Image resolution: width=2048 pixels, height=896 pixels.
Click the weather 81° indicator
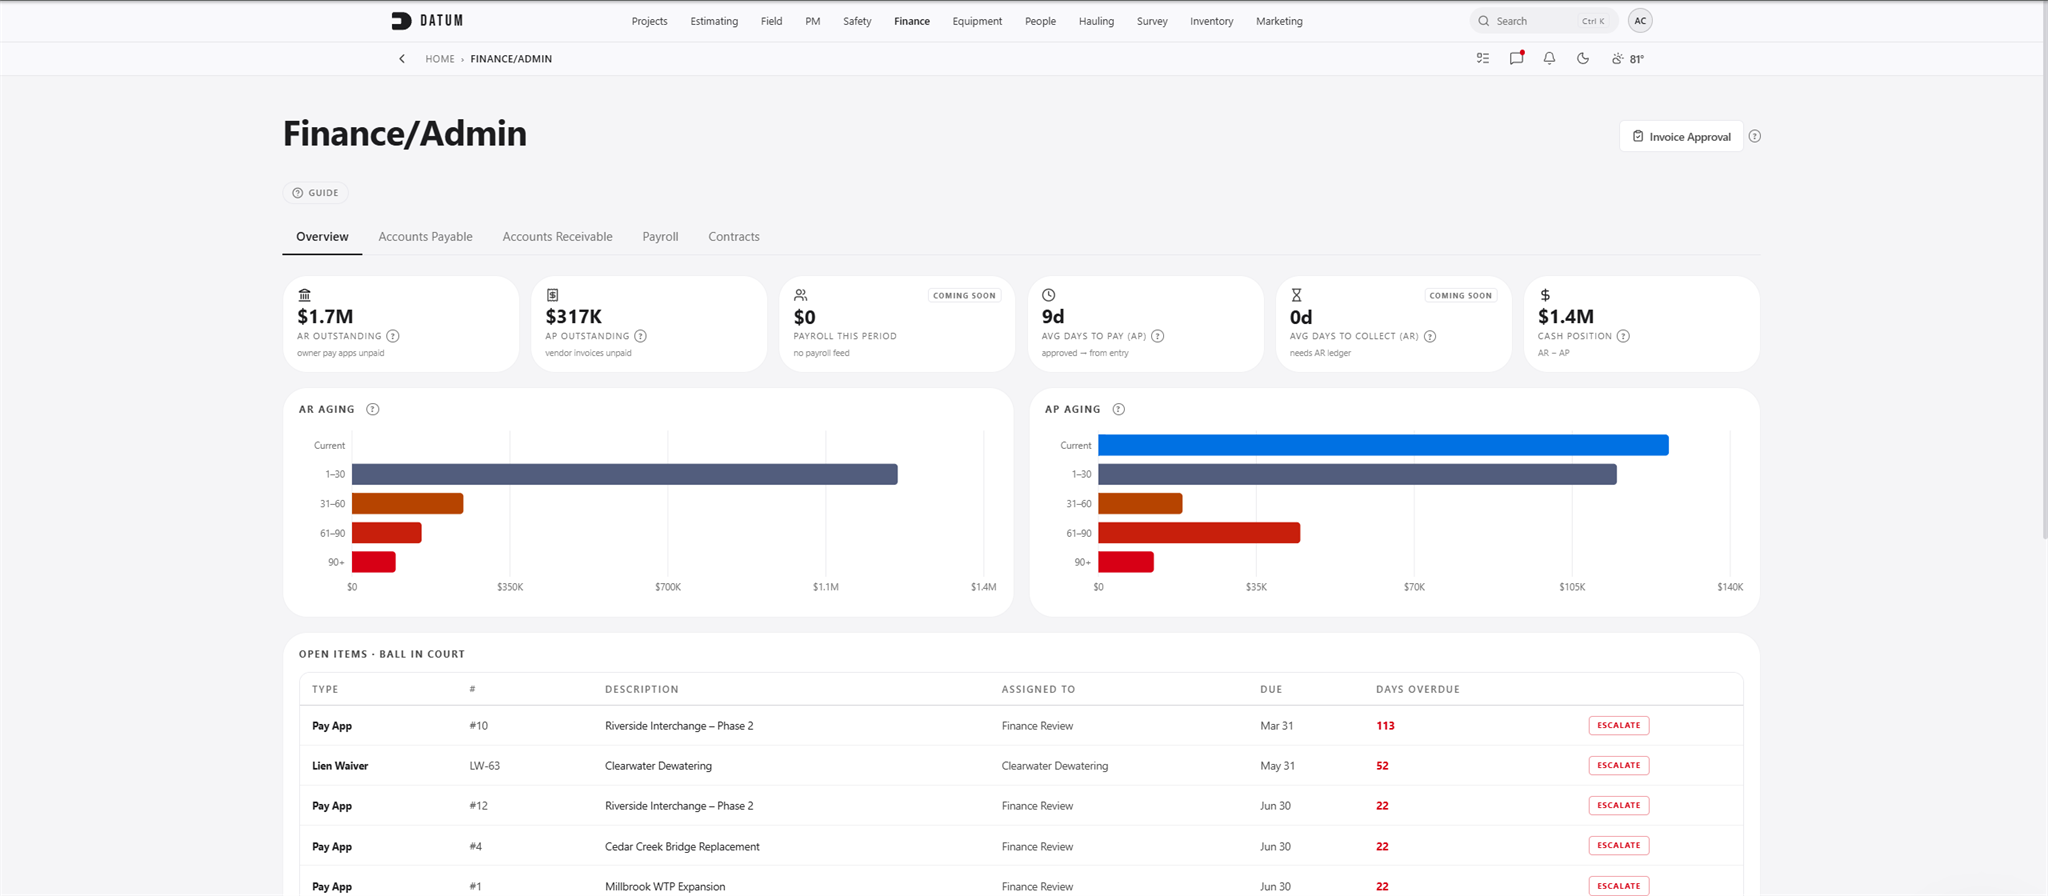click(1628, 59)
